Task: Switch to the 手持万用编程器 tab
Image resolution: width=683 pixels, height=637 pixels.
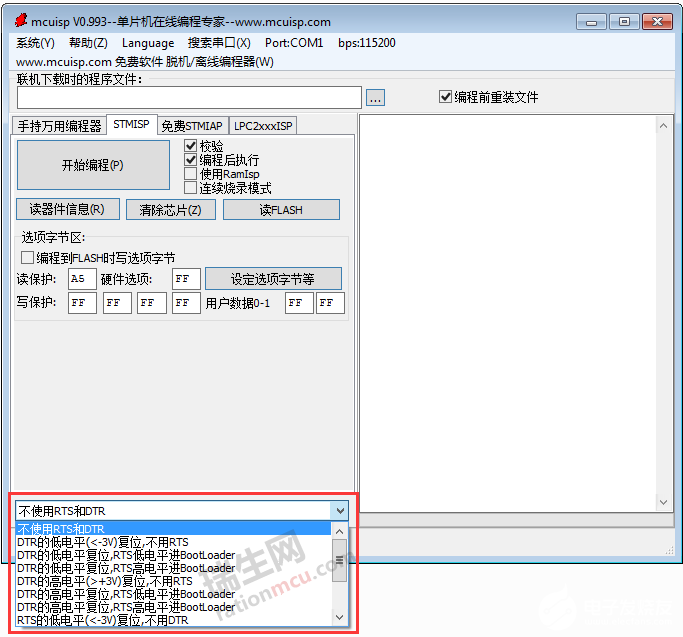Action: (59, 126)
